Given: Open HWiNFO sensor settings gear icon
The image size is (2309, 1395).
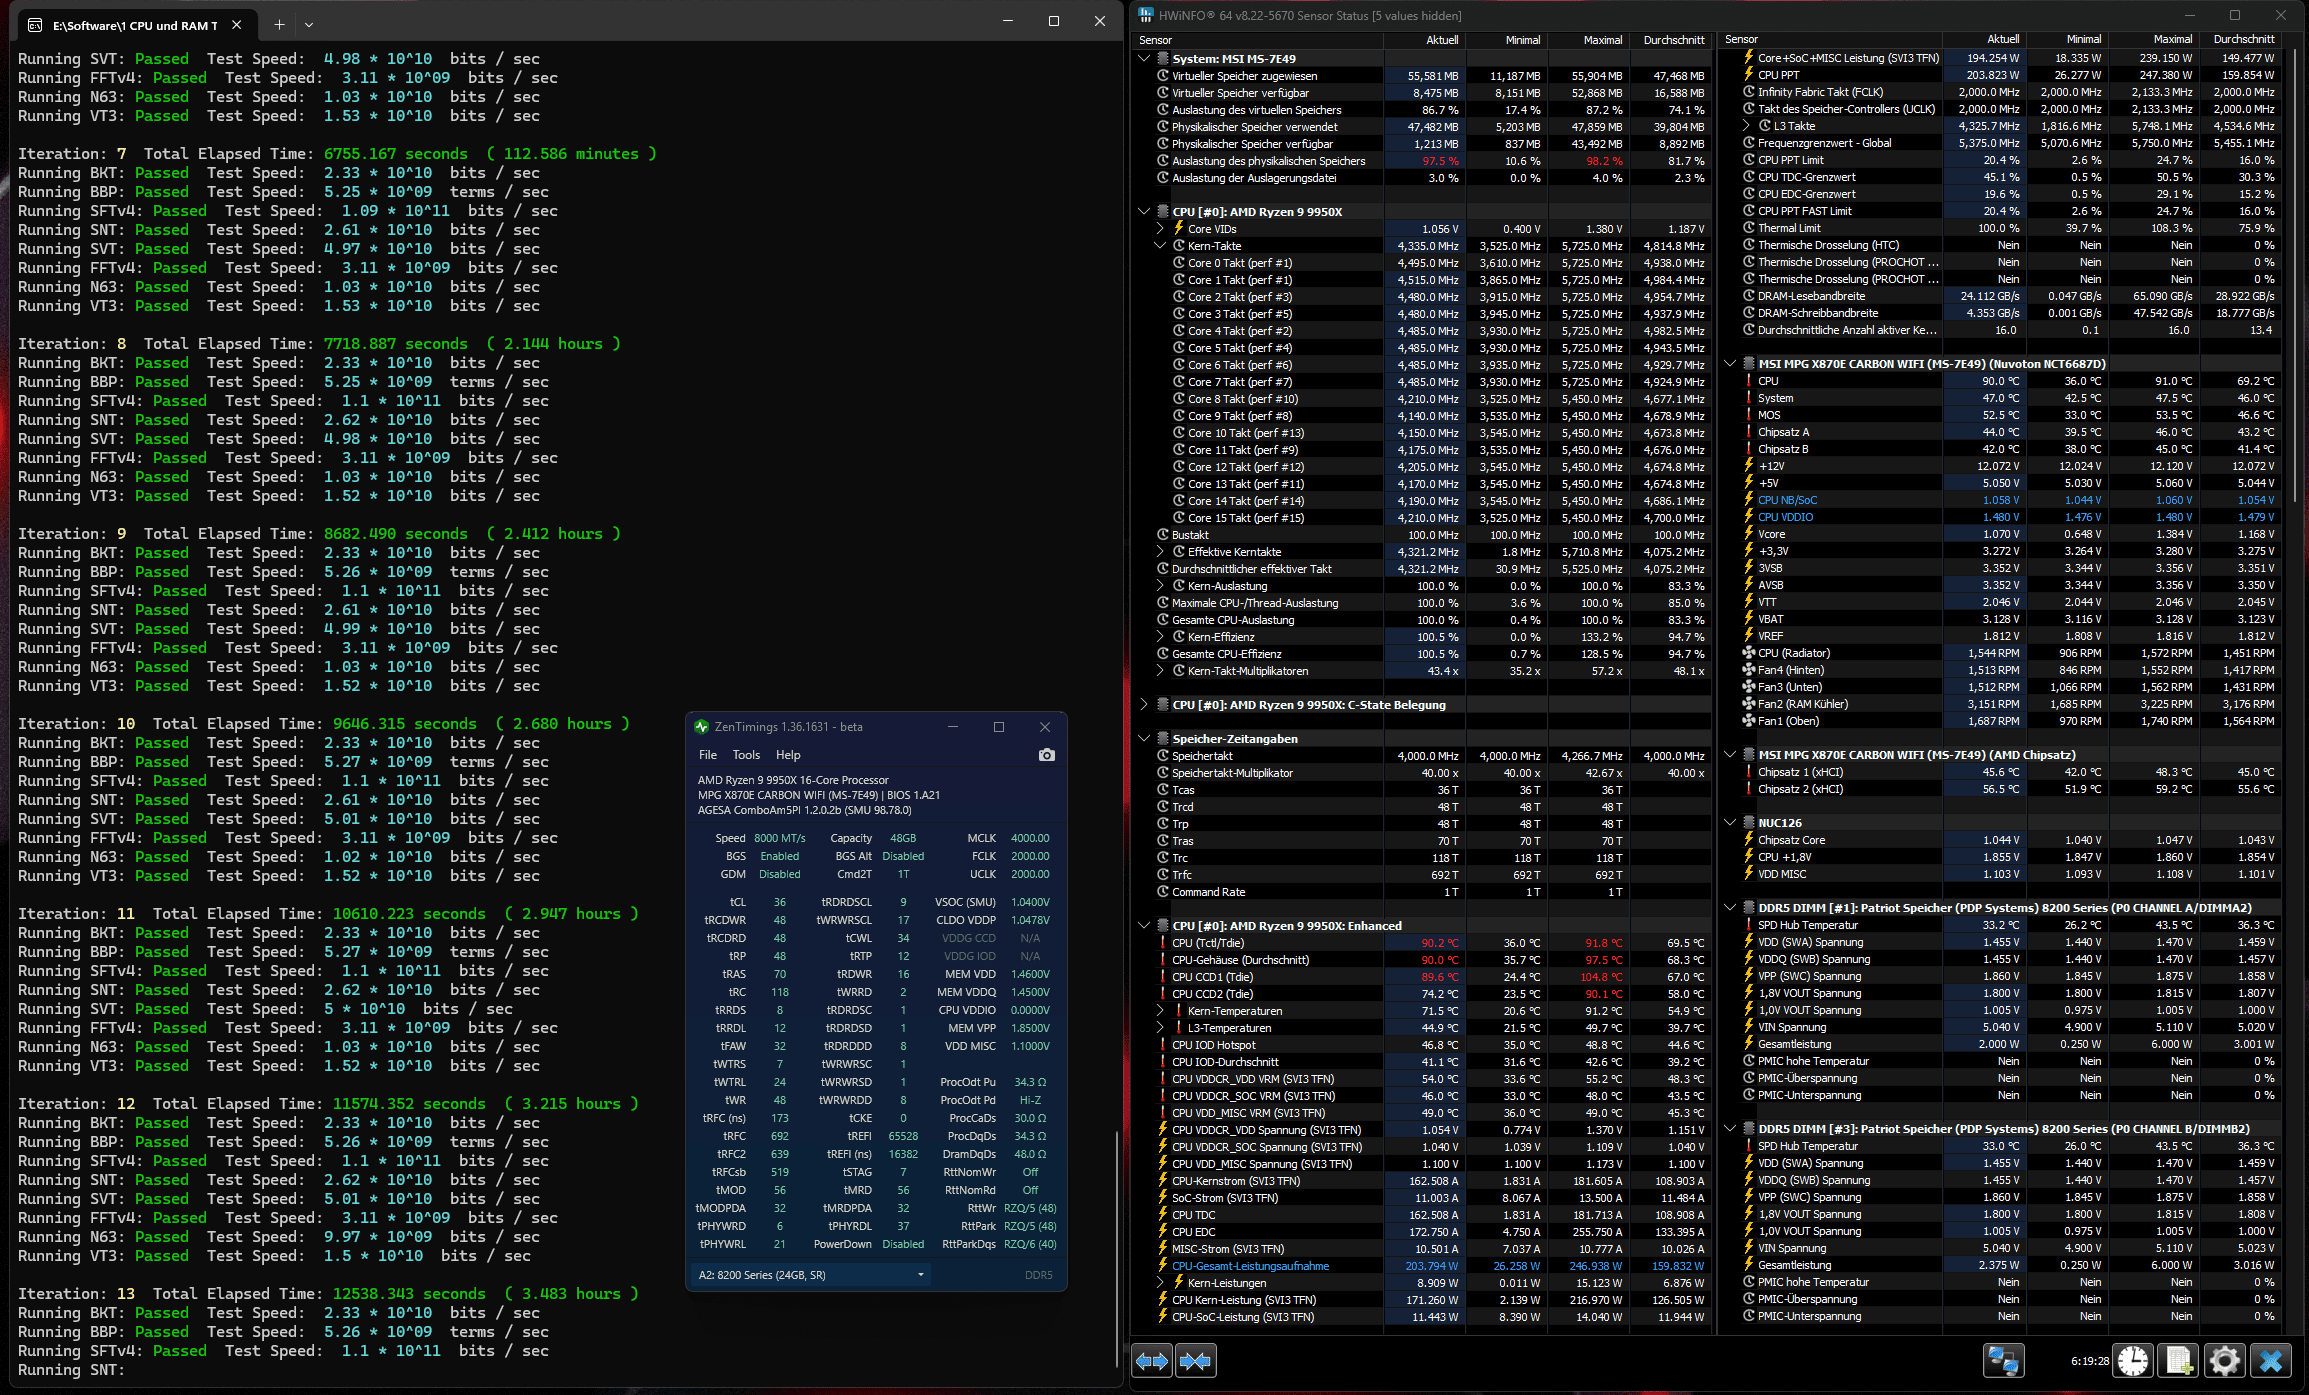Looking at the screenshot, I should [x=2225, y=1361].
